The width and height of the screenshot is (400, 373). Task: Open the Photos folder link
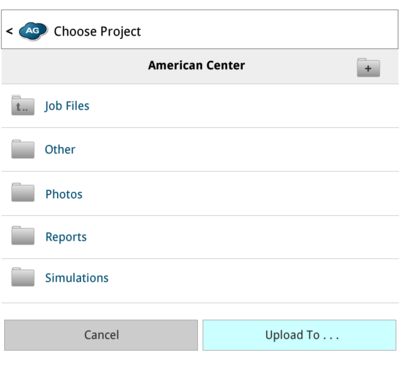click(x=64, y=194)
